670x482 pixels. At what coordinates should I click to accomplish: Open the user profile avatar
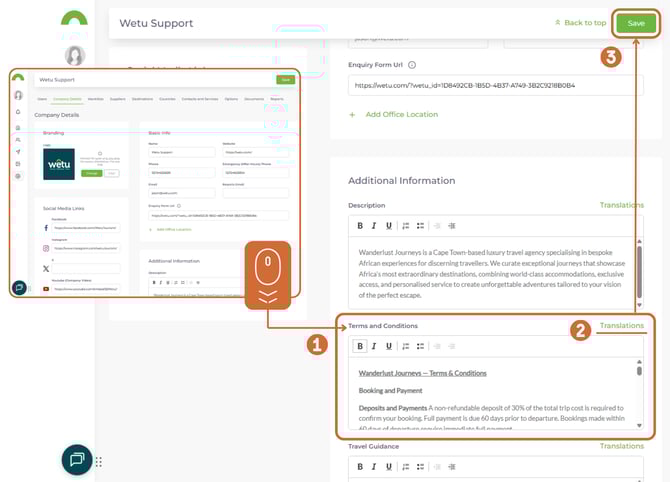click(75, 56)
